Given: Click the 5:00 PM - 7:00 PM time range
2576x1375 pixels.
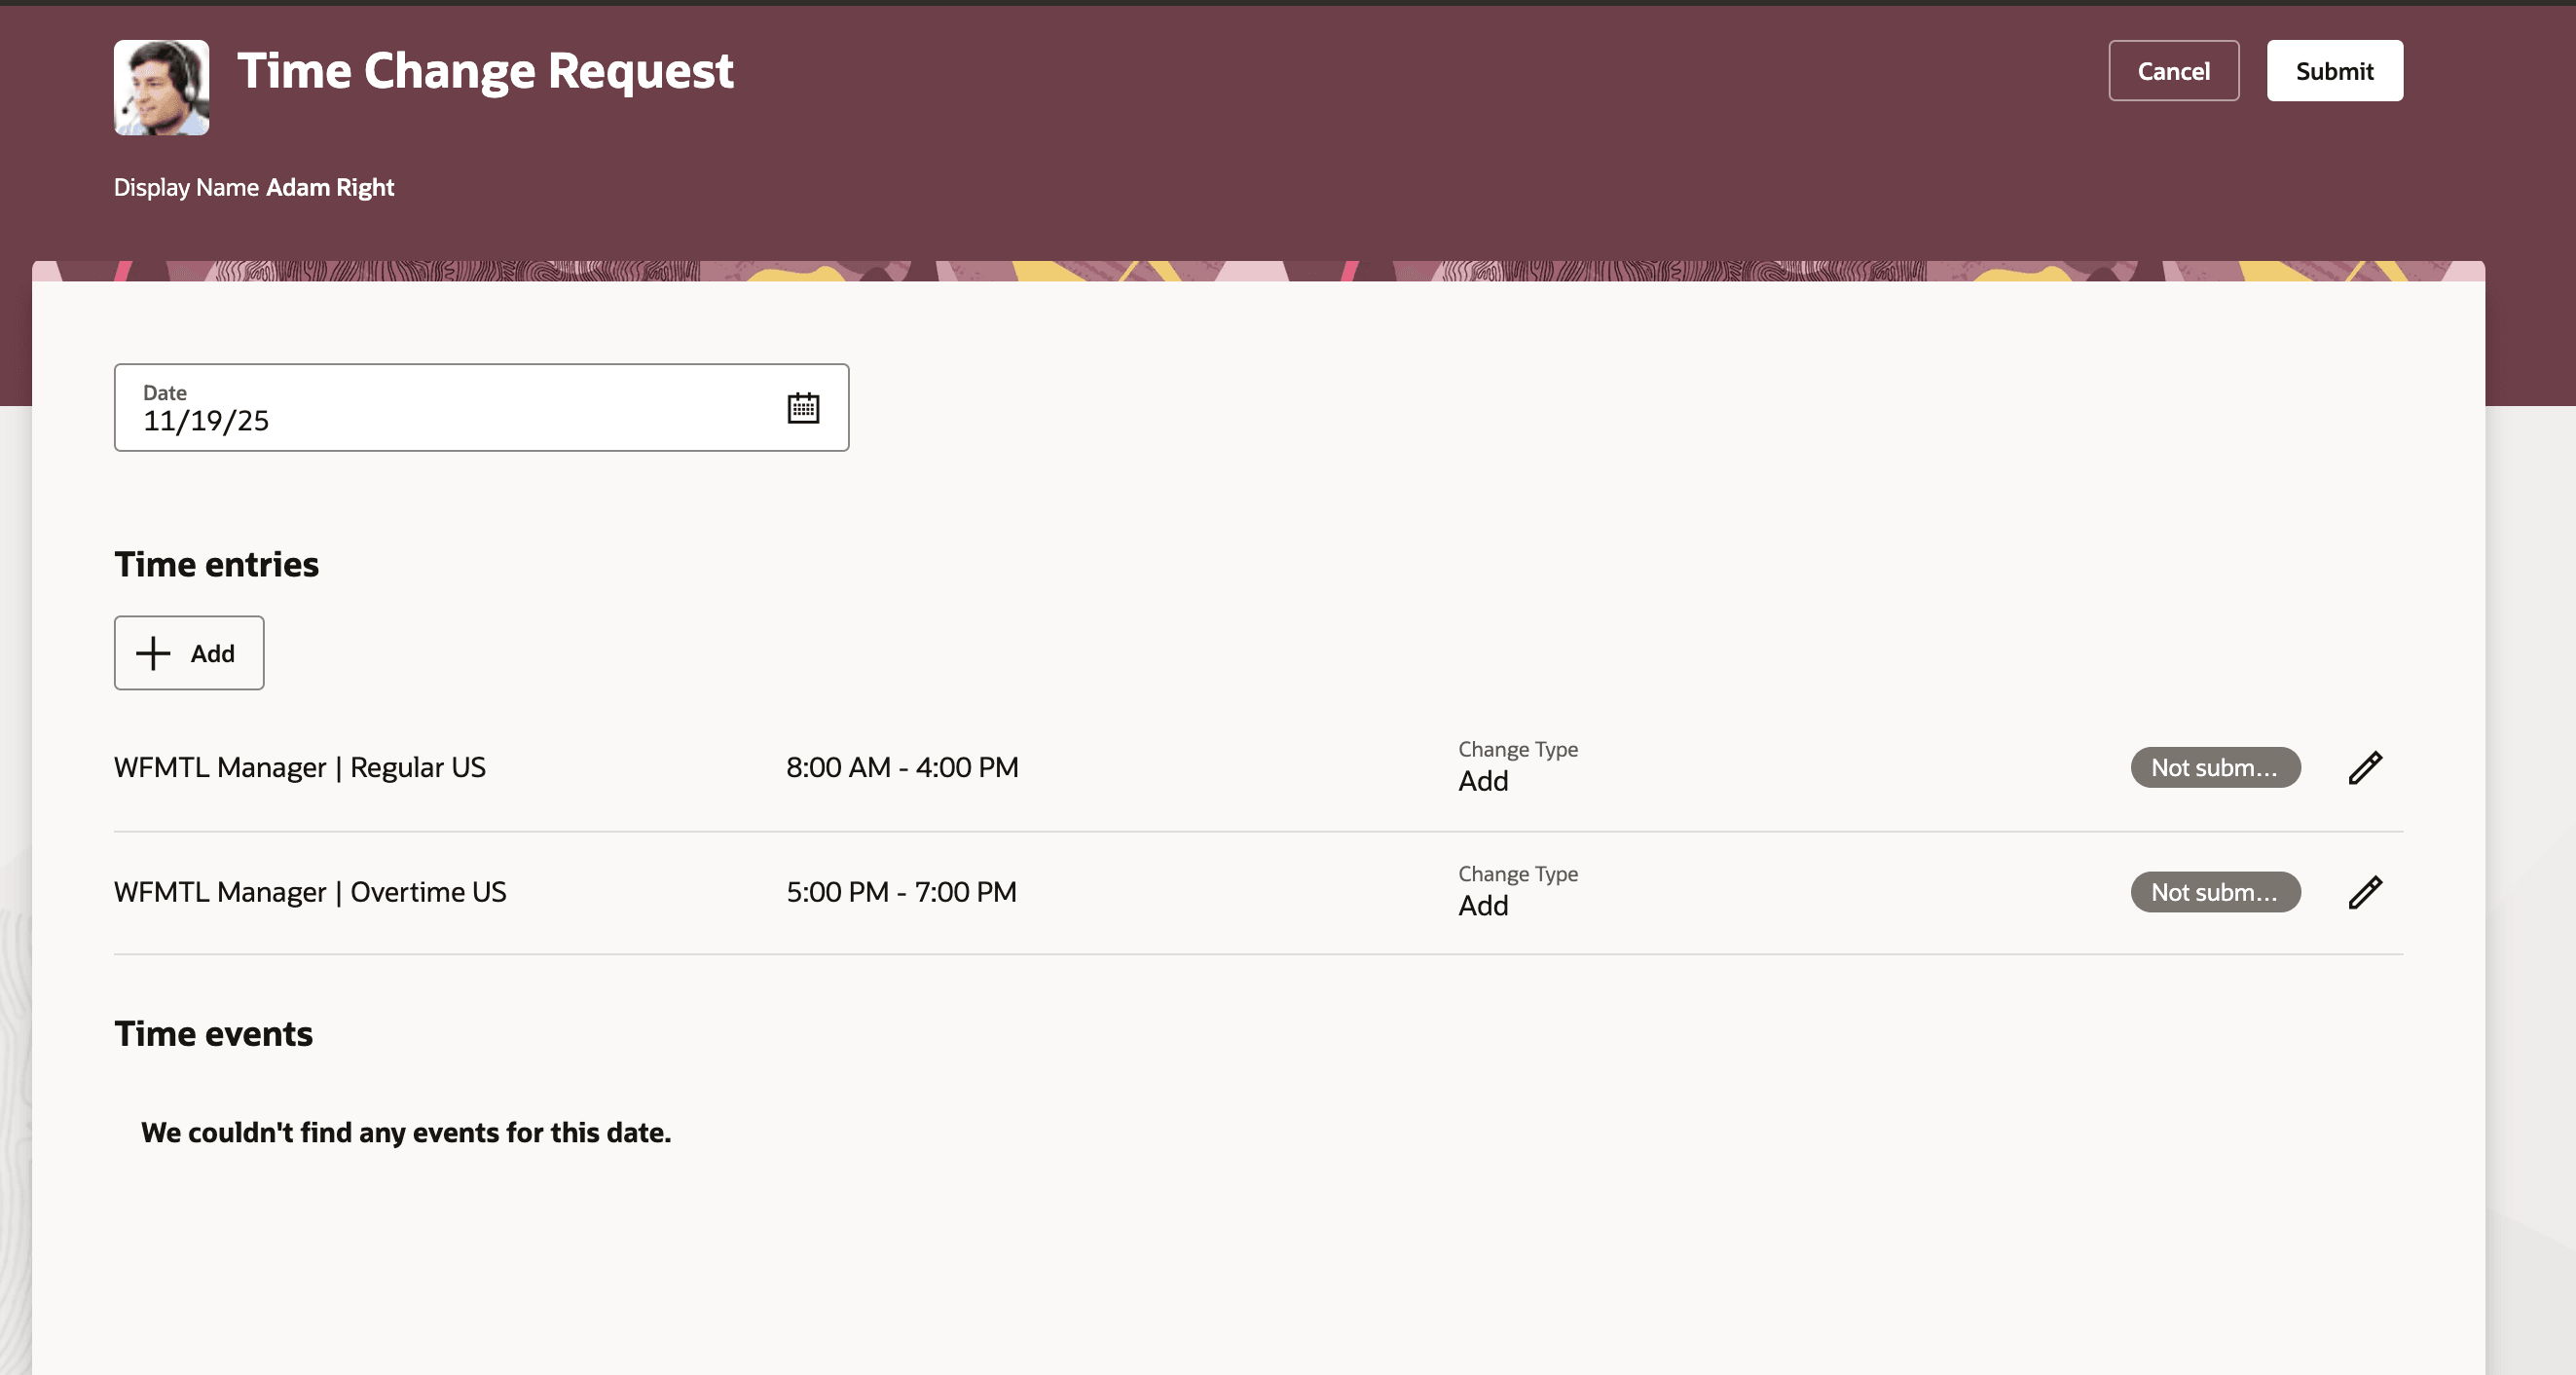Looking at the screenshot, I should click(902, 891).
